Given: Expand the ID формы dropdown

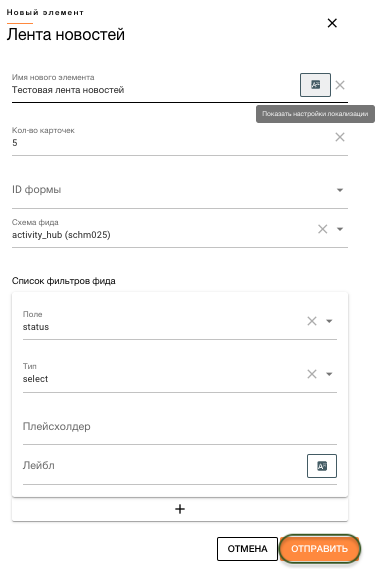Looking at the screenshot, I should tap(340, 190).
